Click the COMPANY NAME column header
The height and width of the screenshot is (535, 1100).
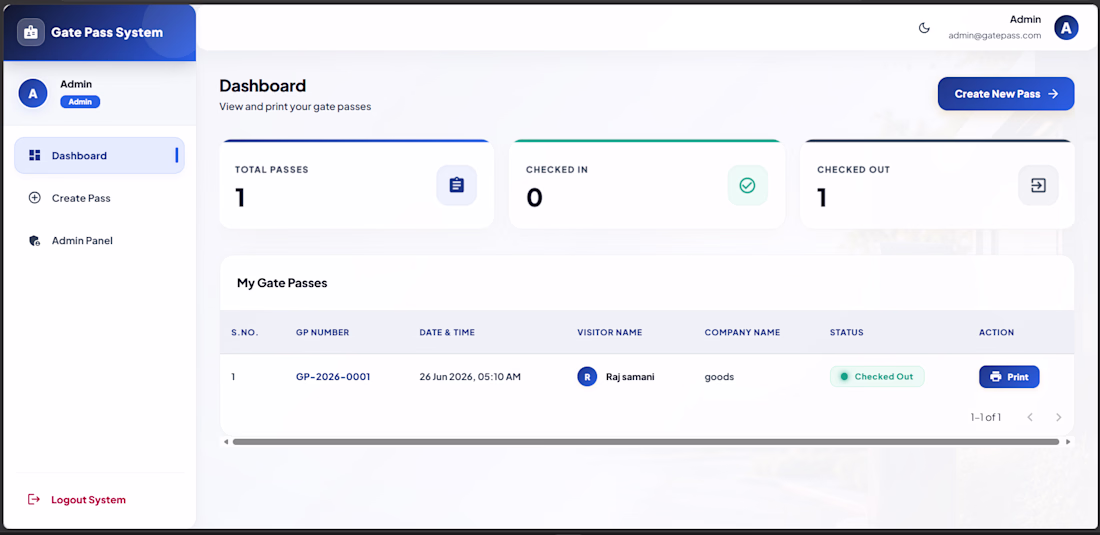(742, 332)
